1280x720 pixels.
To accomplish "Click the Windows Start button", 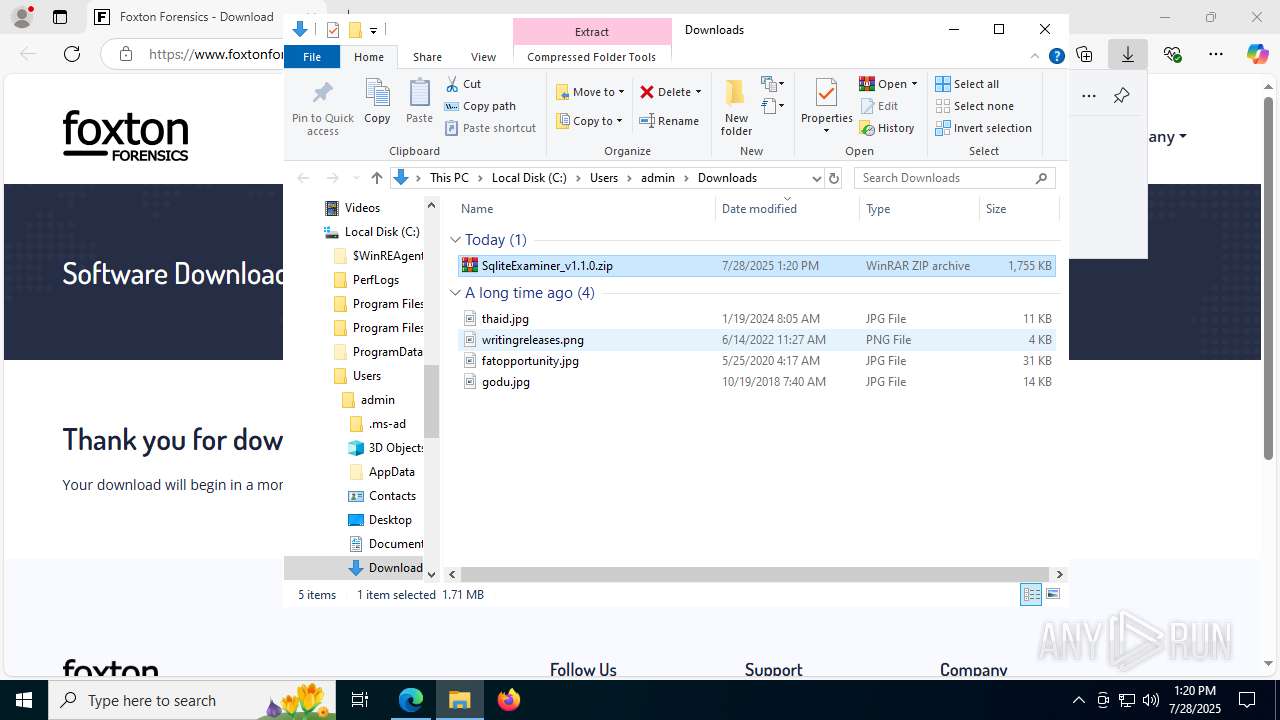I will 24,700.
